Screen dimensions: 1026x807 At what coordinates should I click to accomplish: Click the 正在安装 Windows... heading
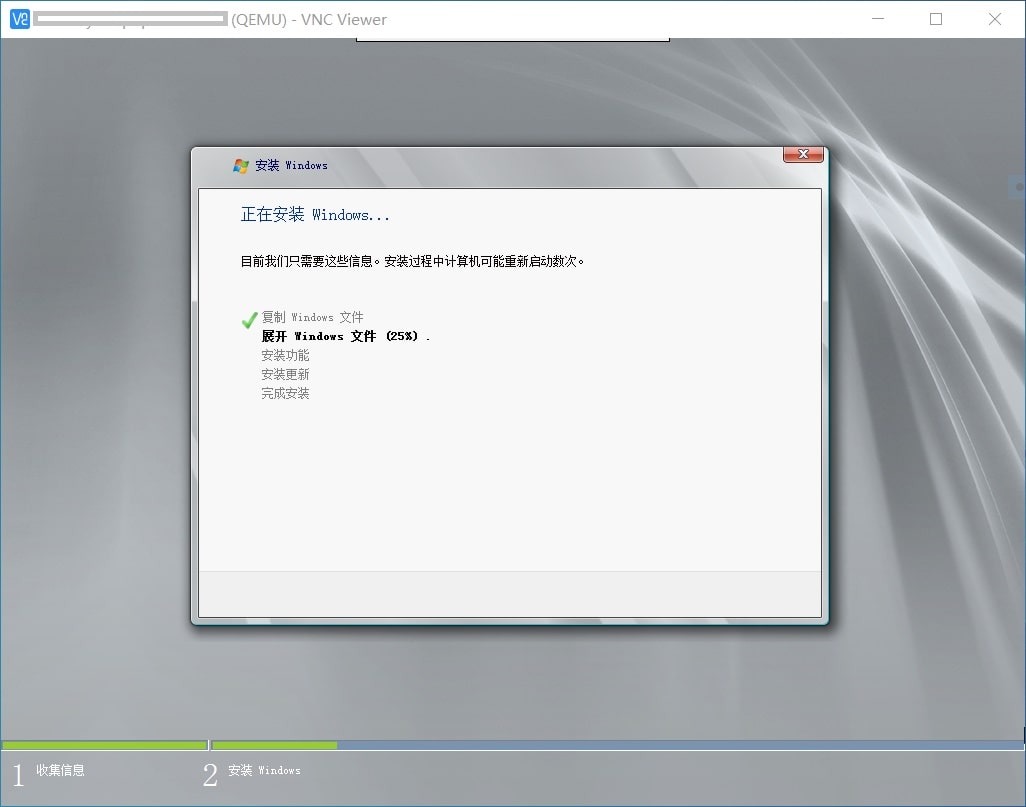(315, 215)
